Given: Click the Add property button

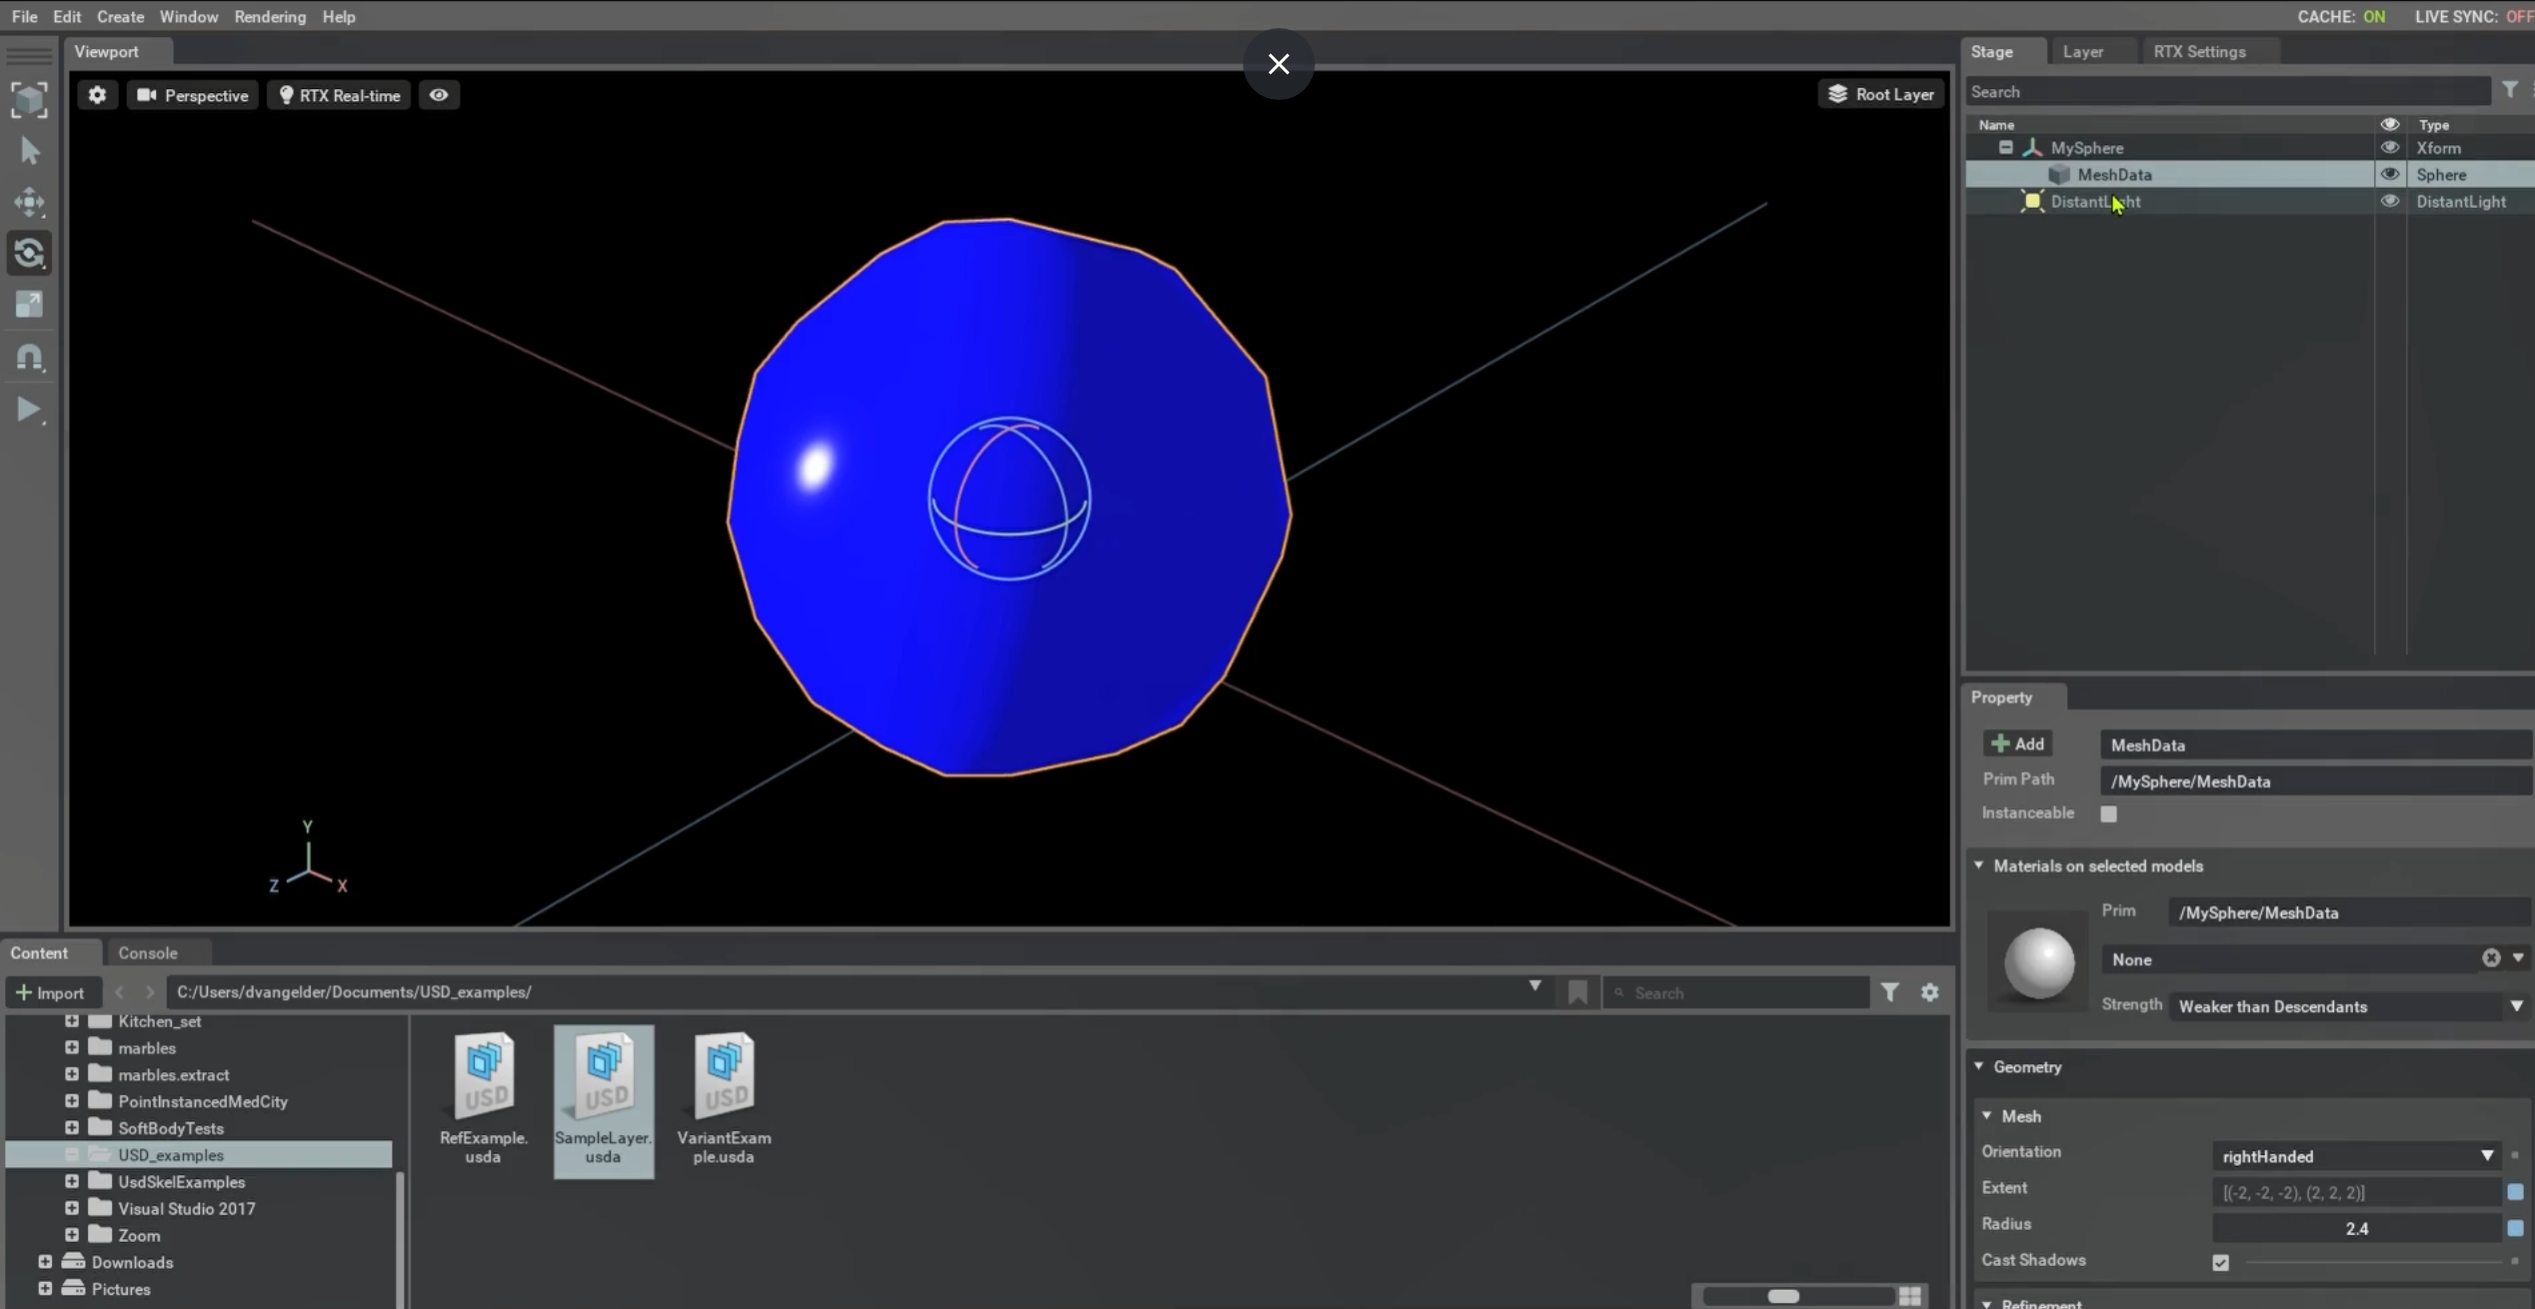Looking at the screenshot, I should click(2018, 743).
